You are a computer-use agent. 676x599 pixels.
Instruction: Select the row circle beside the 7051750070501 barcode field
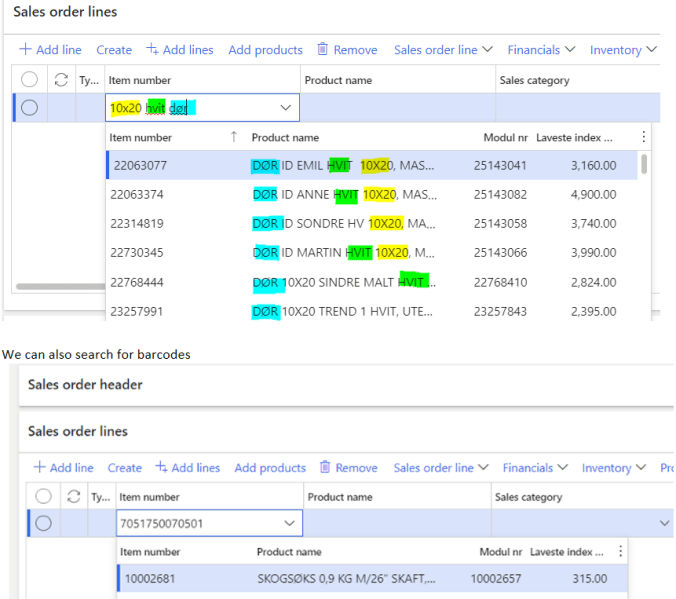coord(43,522)
